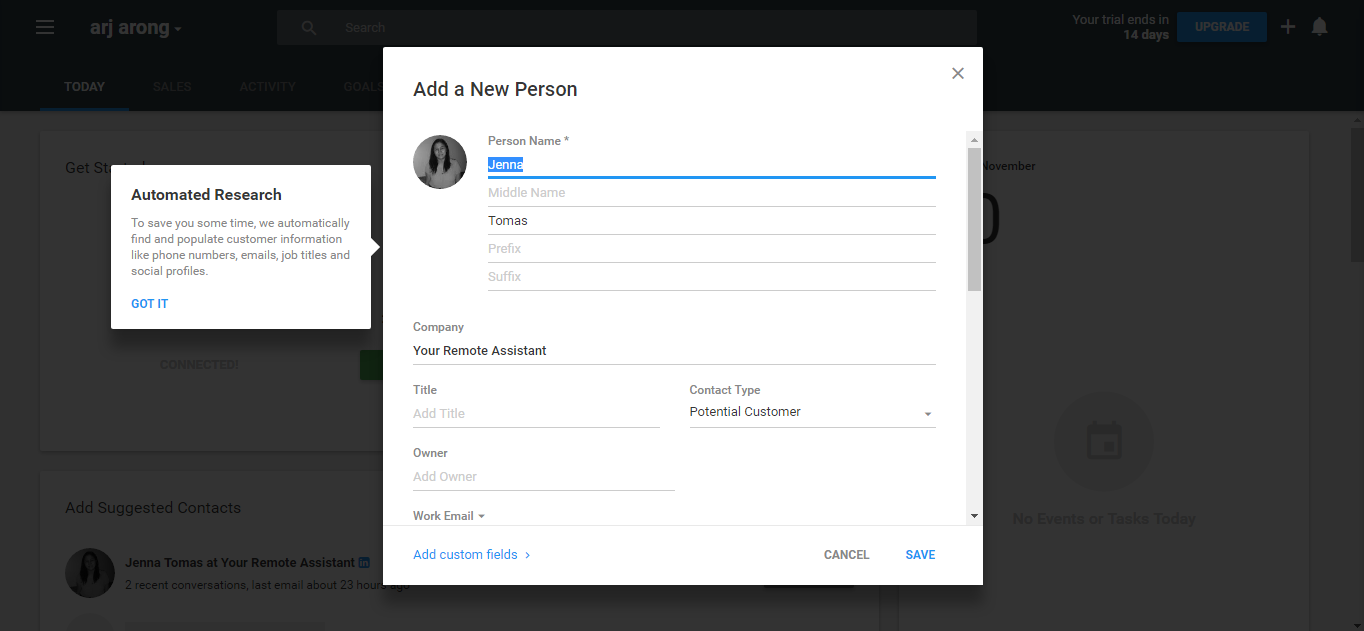Click the Add Suggested Contacts heading

(x=153, y=508)
